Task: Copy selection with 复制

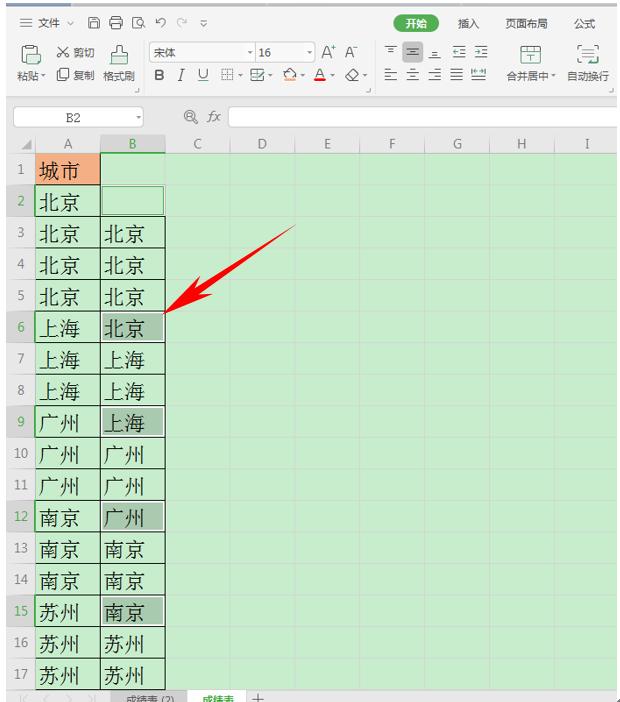Action: [75, 75]
